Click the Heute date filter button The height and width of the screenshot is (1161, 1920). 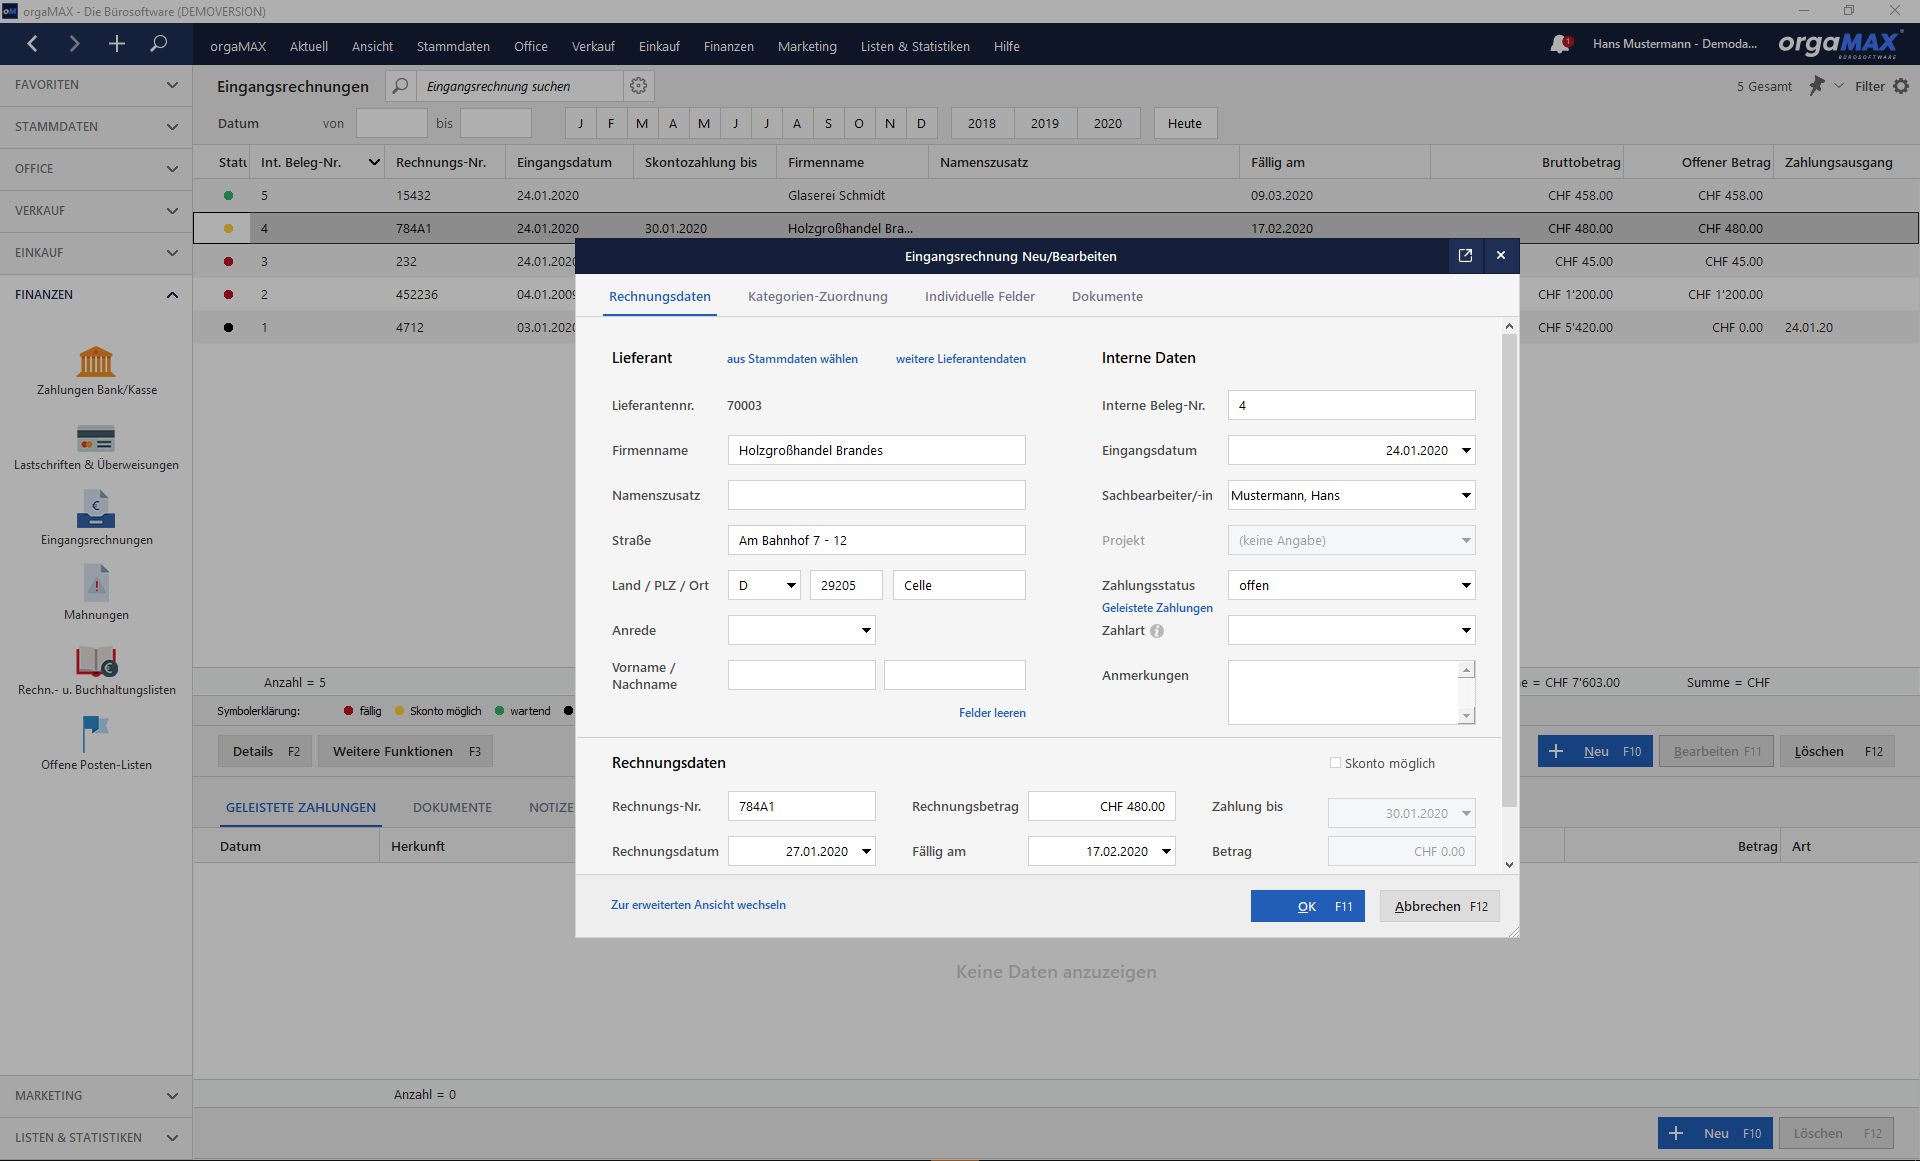[x=1185, y=123]
